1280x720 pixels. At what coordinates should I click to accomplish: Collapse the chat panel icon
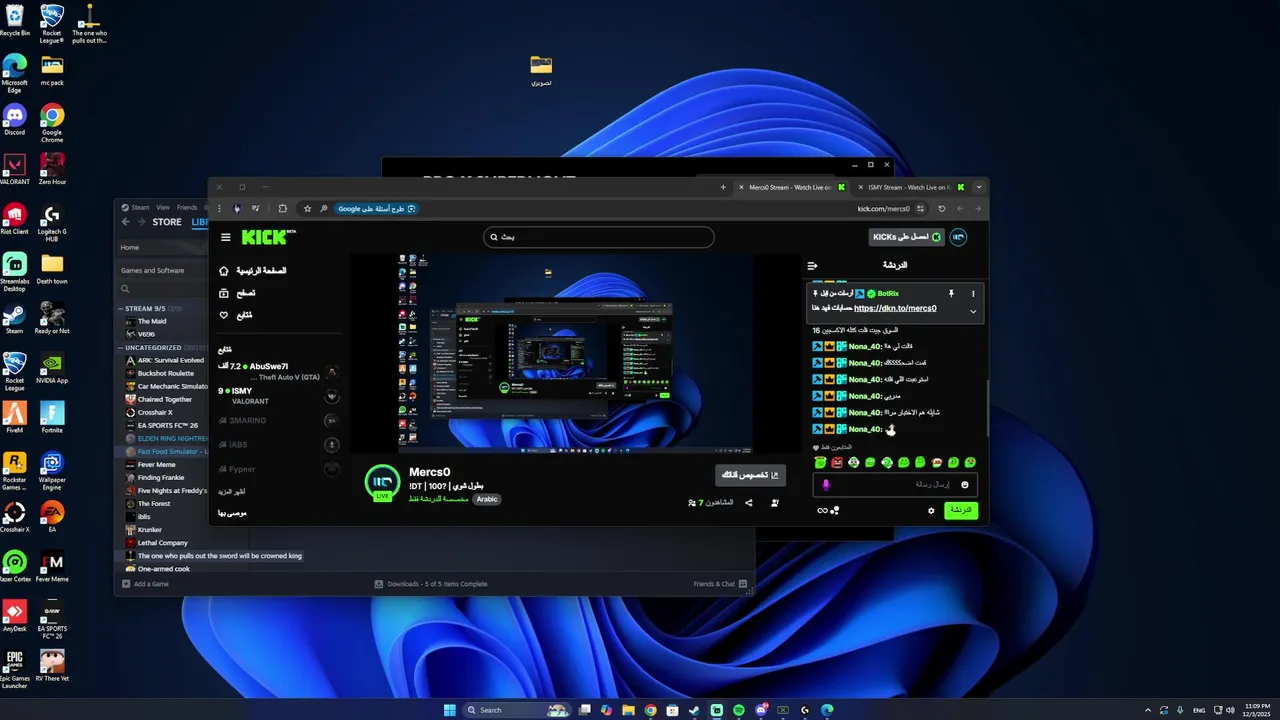812,265
